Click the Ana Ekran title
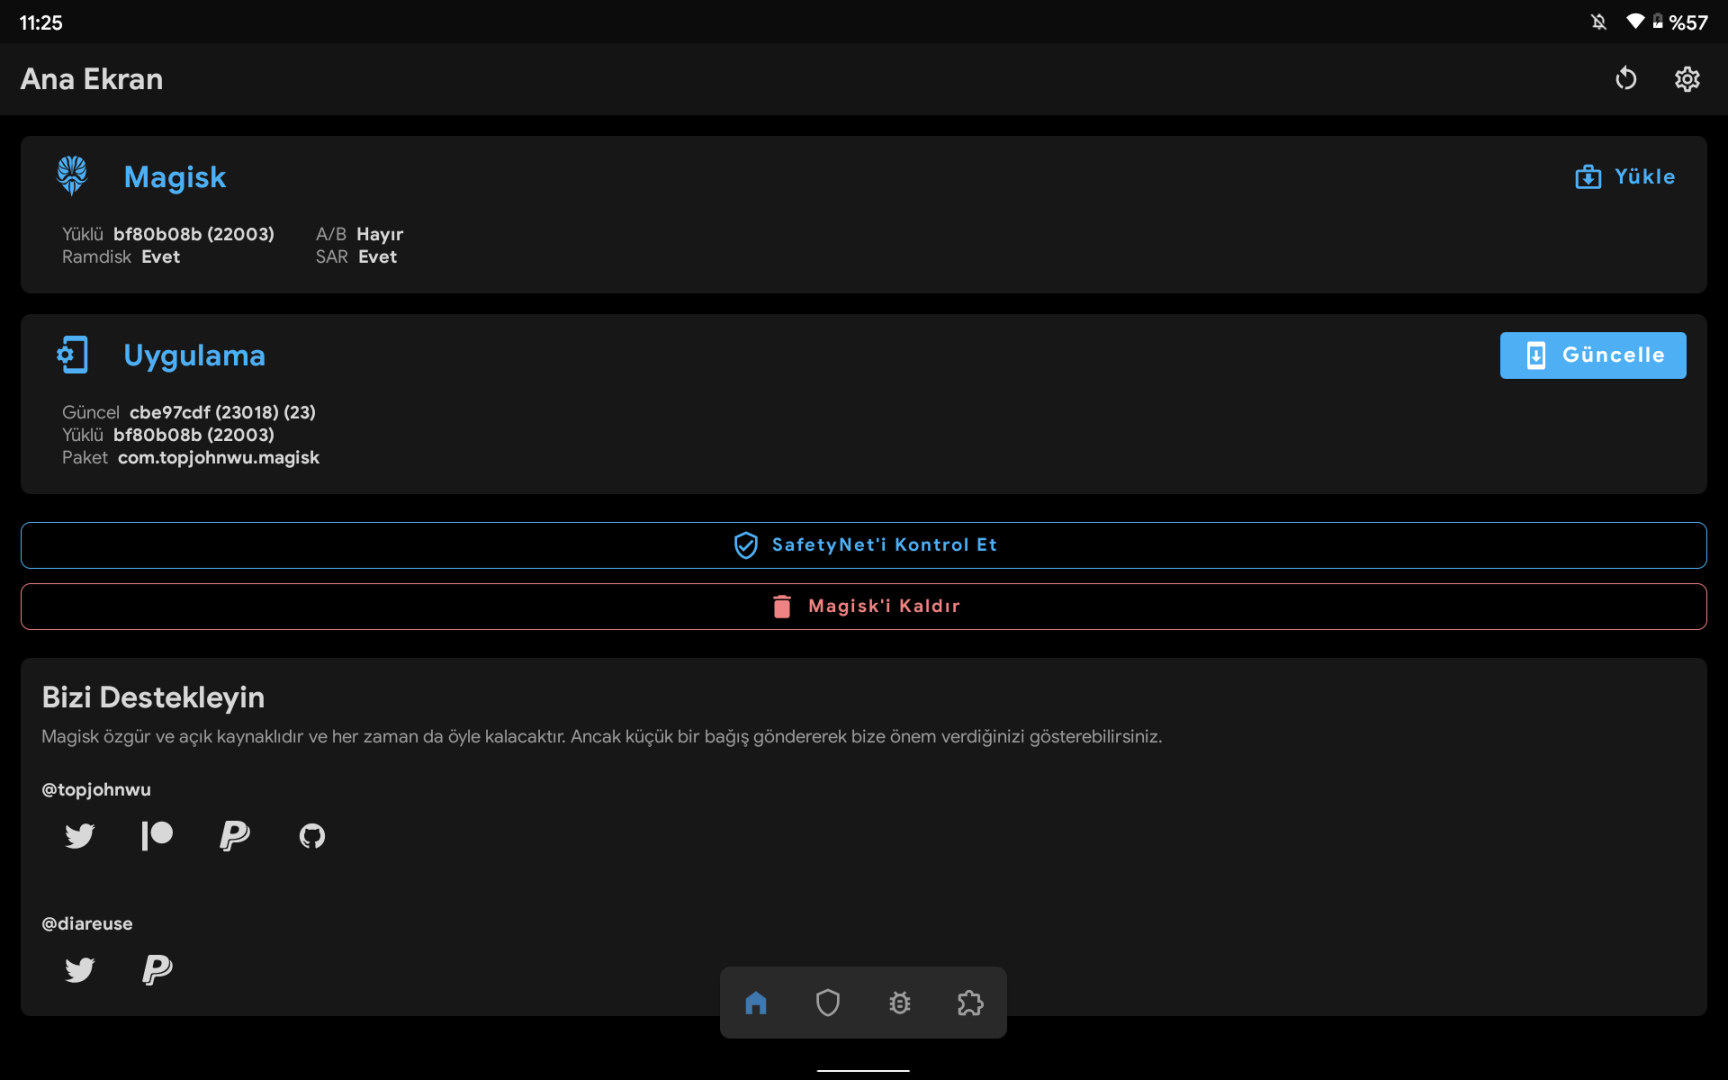This screenshot has width=1728, height=1080. pyautogui.click(x=92, y=79)
